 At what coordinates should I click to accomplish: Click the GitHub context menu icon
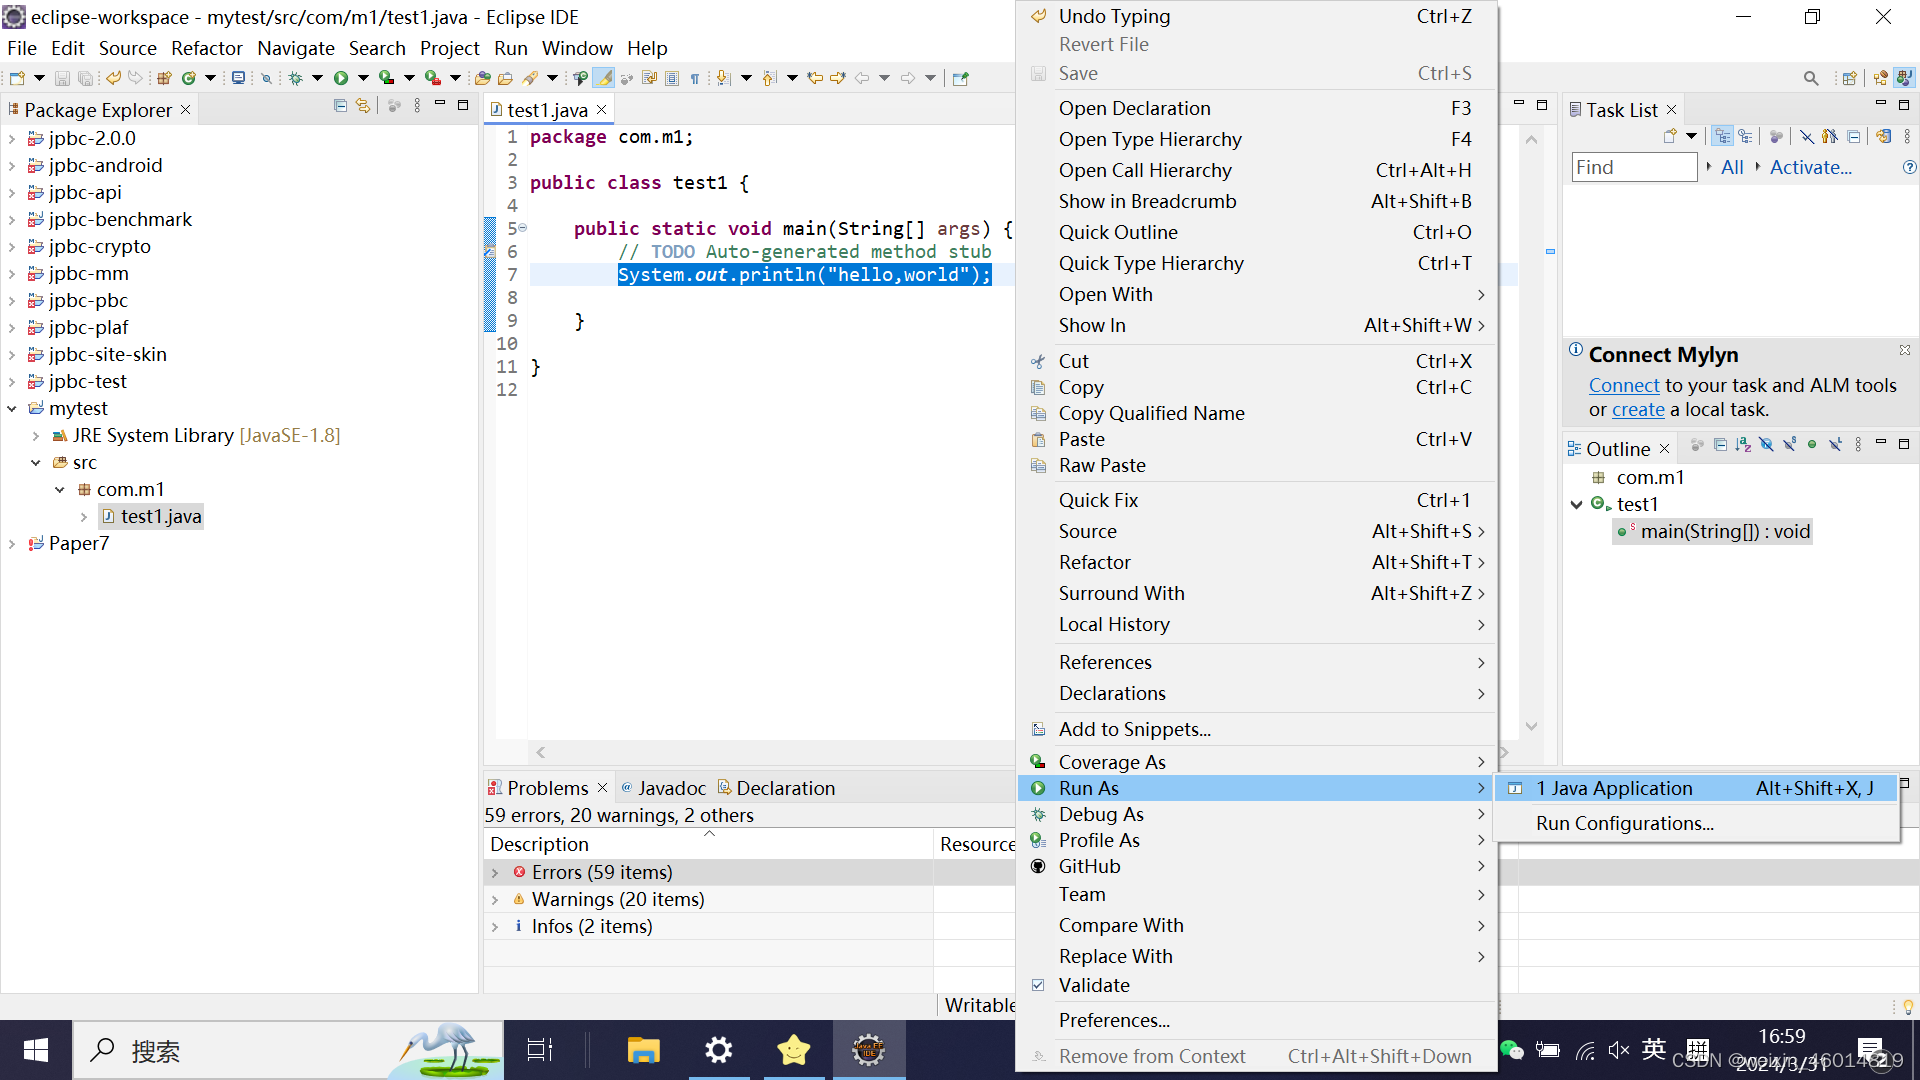[1038, 867]
